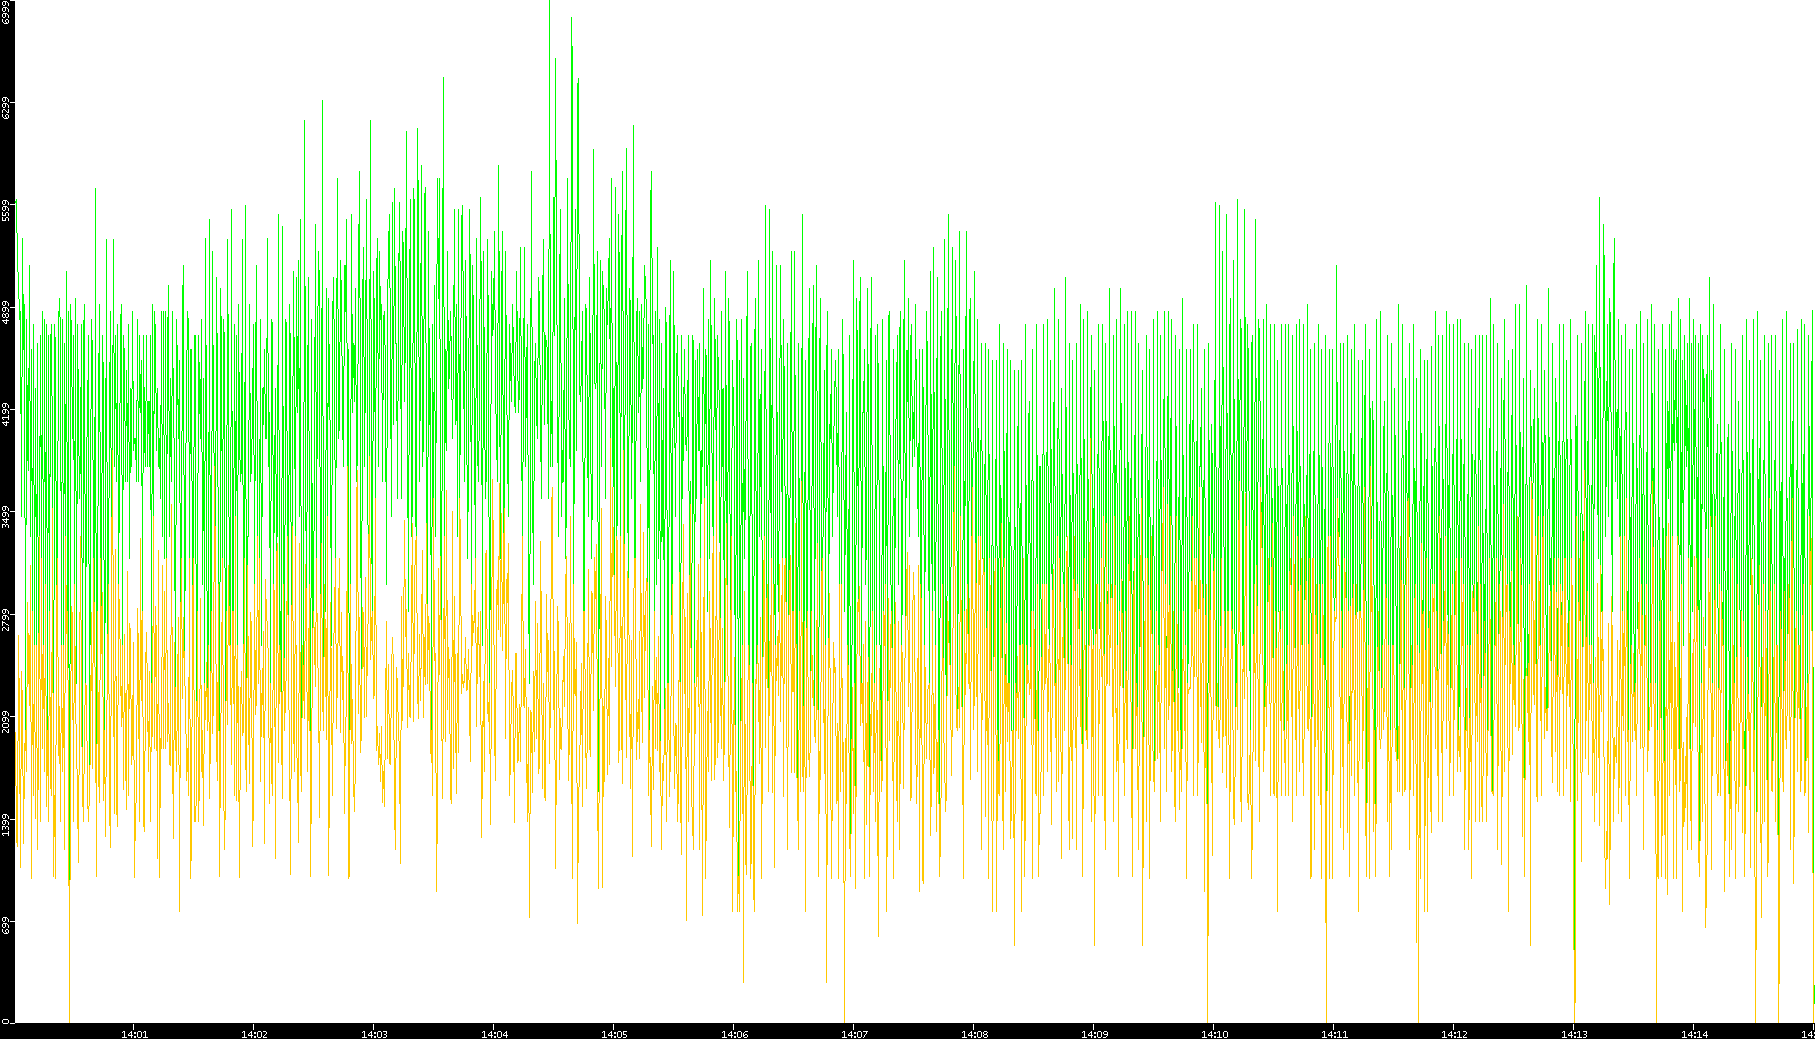This screenshot has width=1815, height=1039.
Task: Click the 14:03 tick on the time axis
Action: [374, 1033]
